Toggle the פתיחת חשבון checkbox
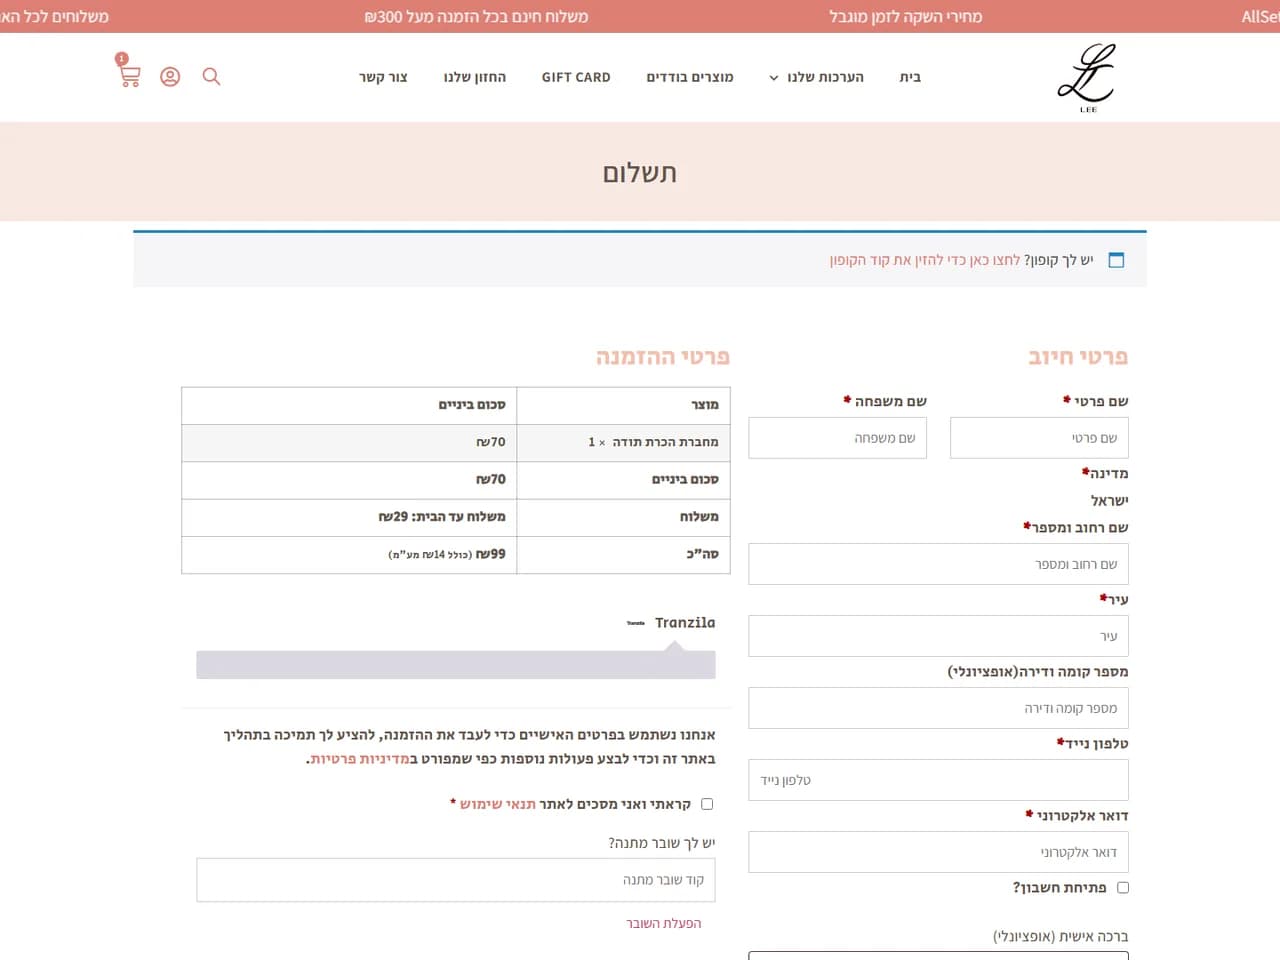 point(1123,887)
